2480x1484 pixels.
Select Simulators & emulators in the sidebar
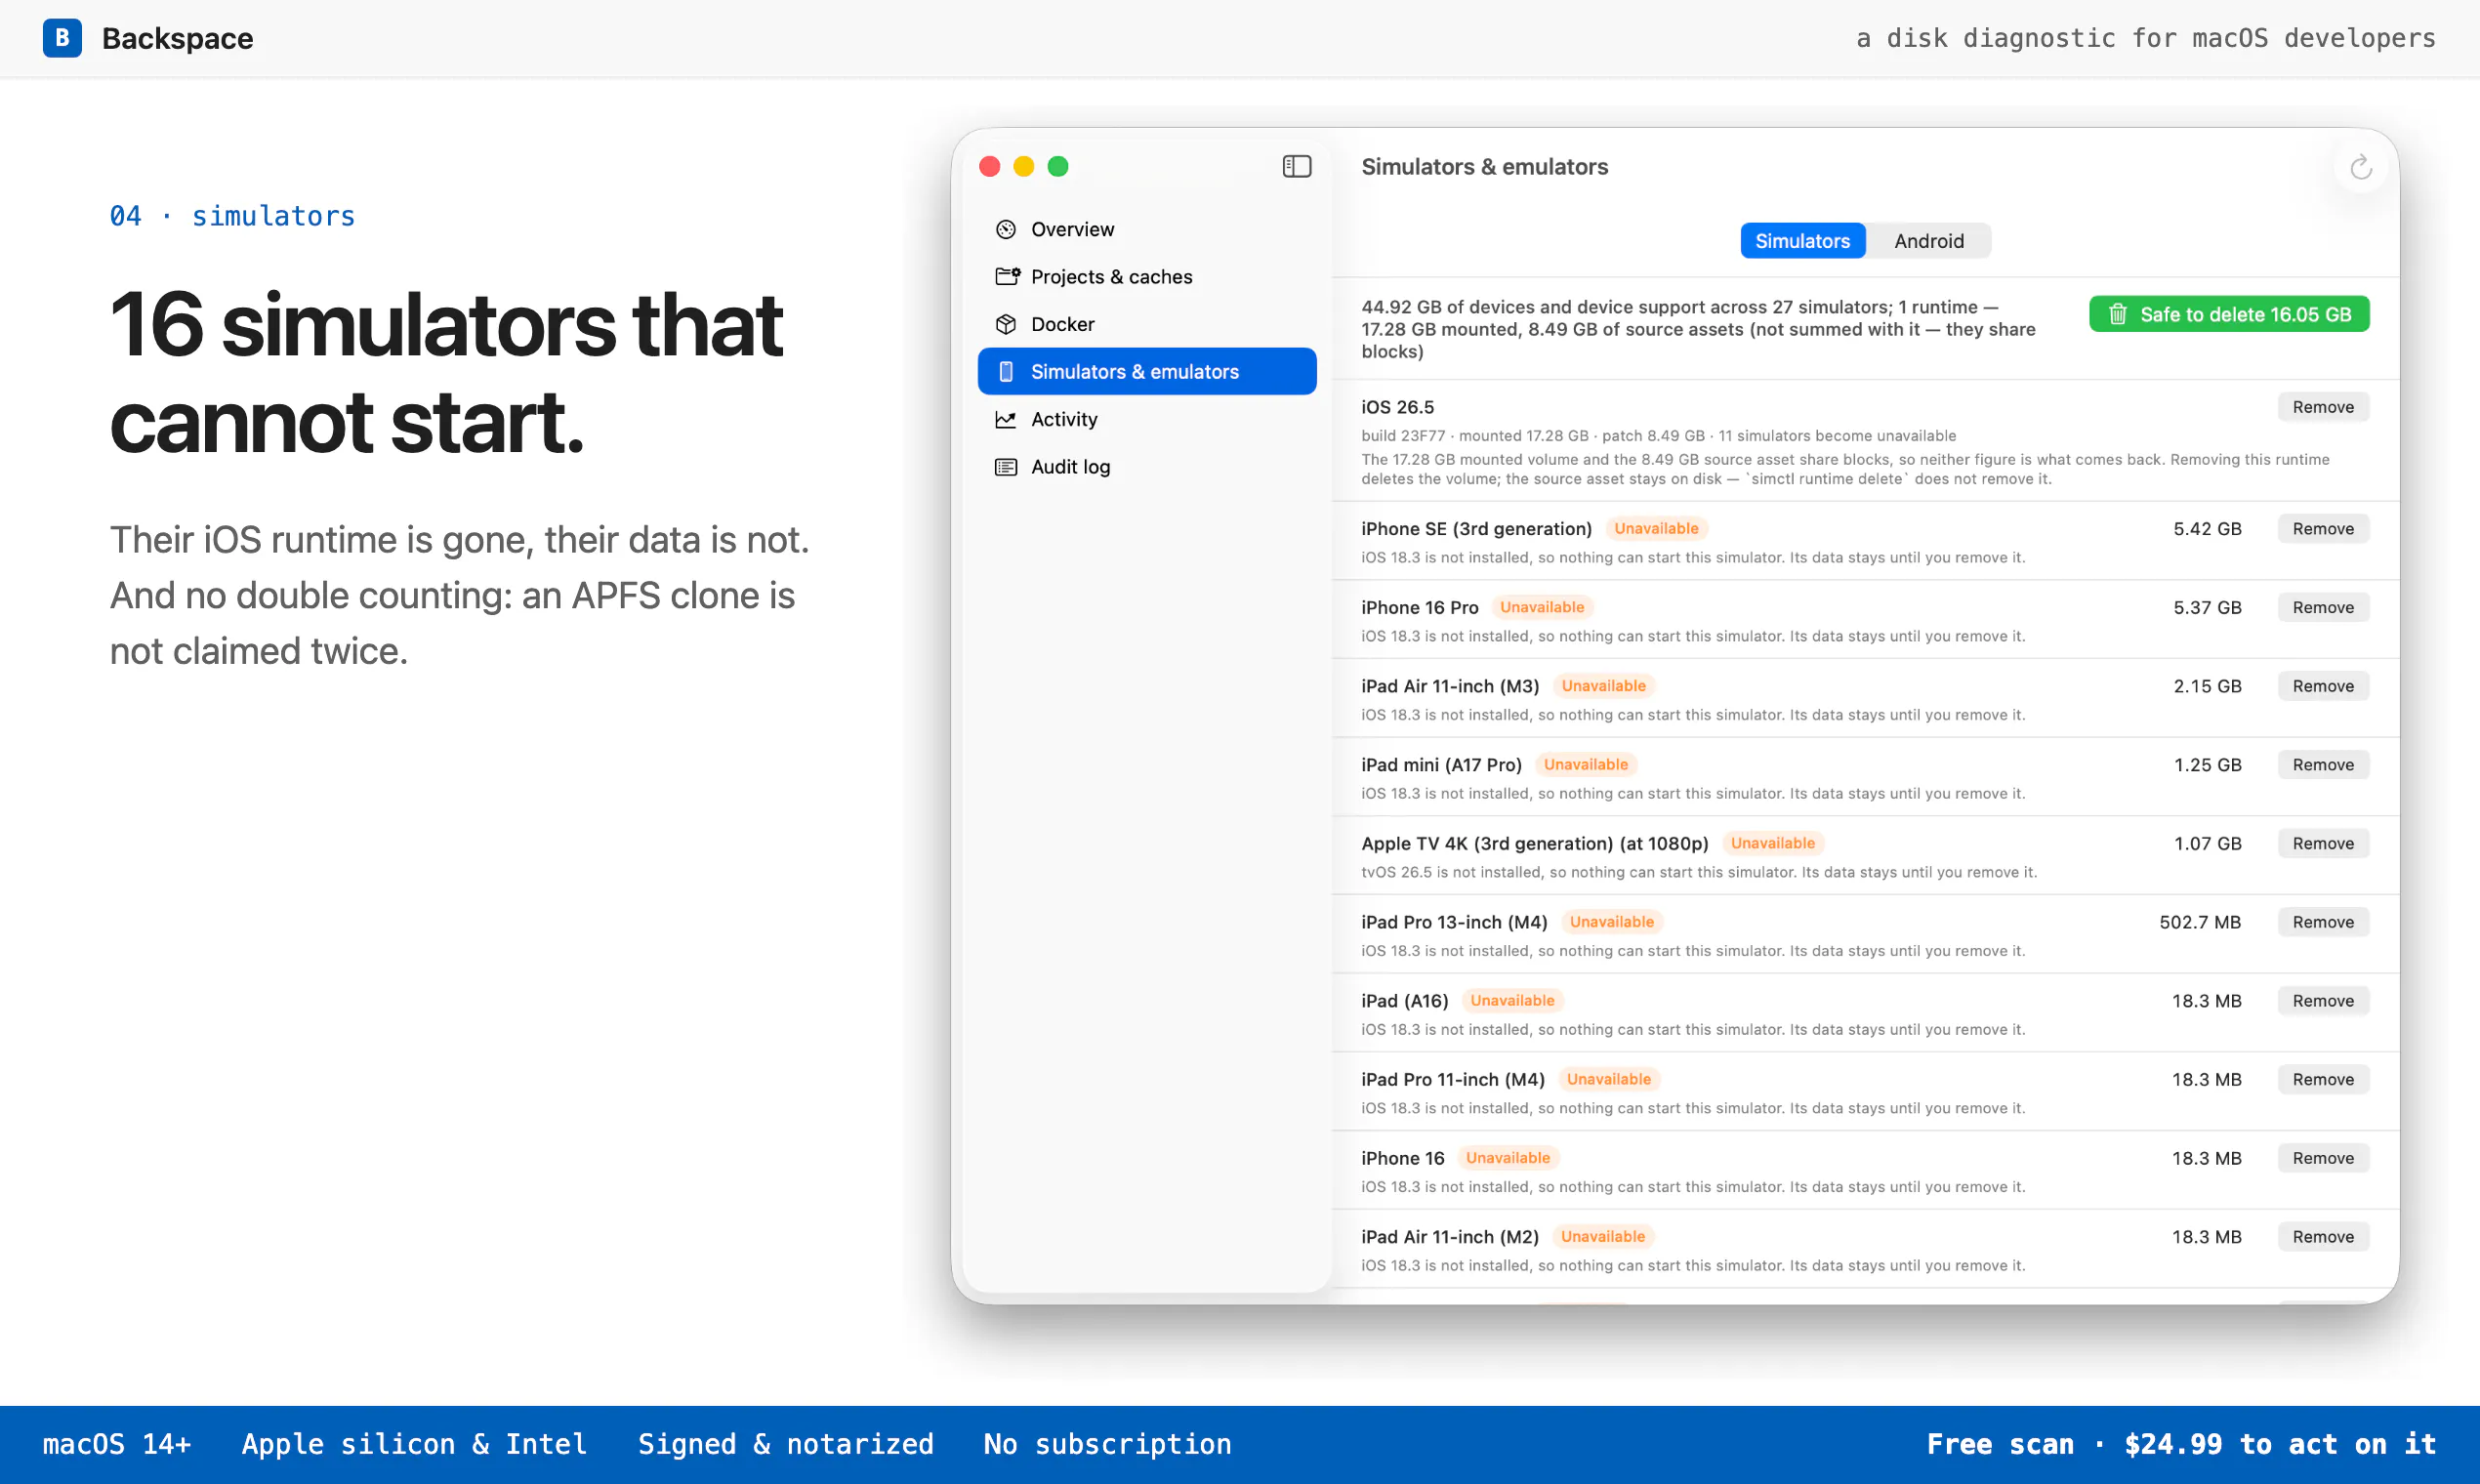1147,371
